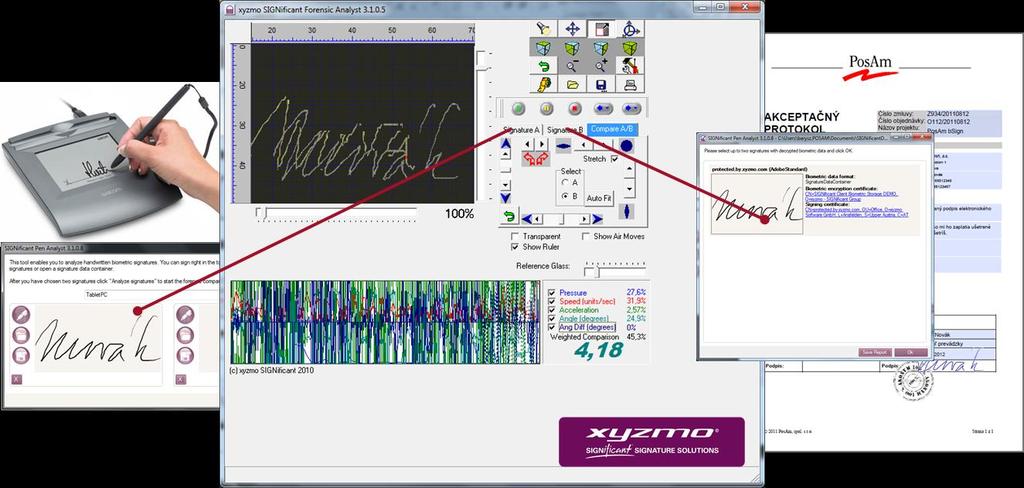The height and width of the screenshot is (488, 1024).
Task: Uncheck the Ang Diff (degrees) checkbox
Action: 552,327
